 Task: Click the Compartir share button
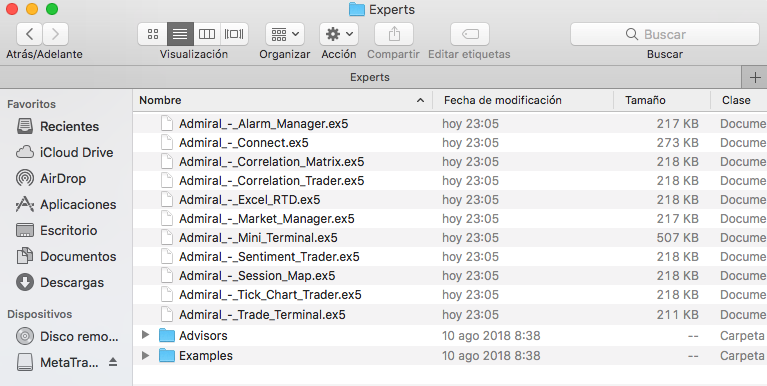pos(394,34)
